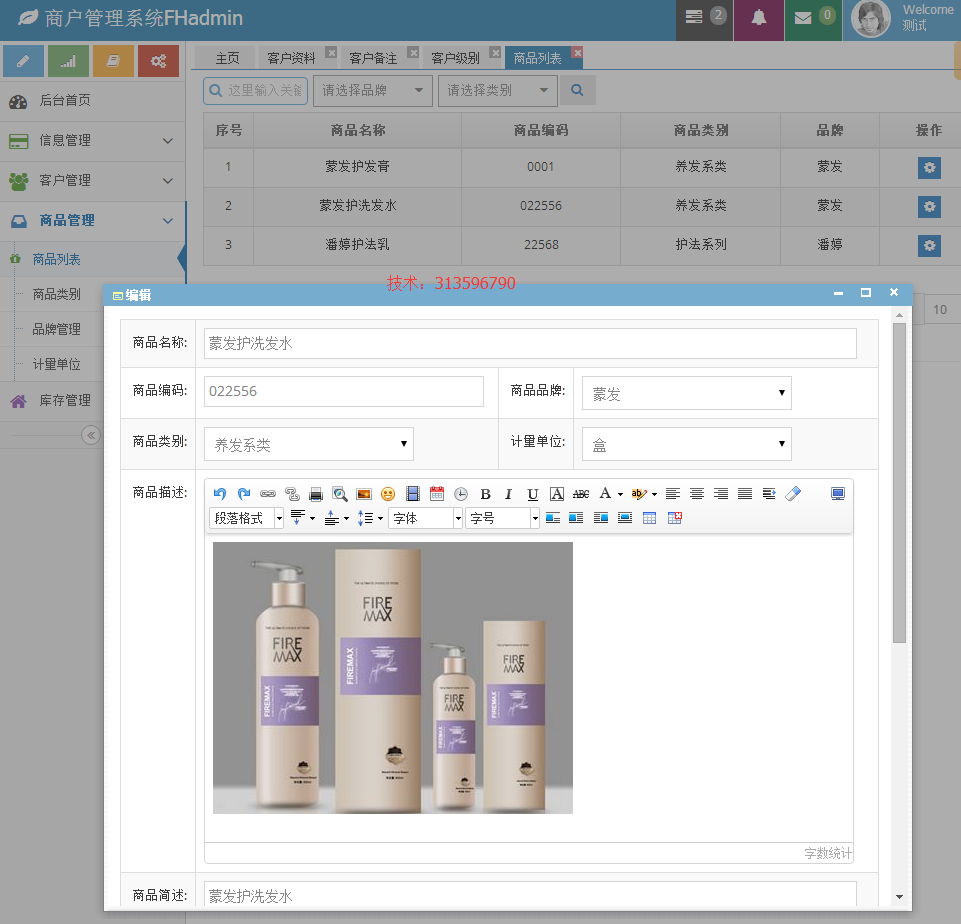Click the undo icon in editor toolbar

coord(219,494)
